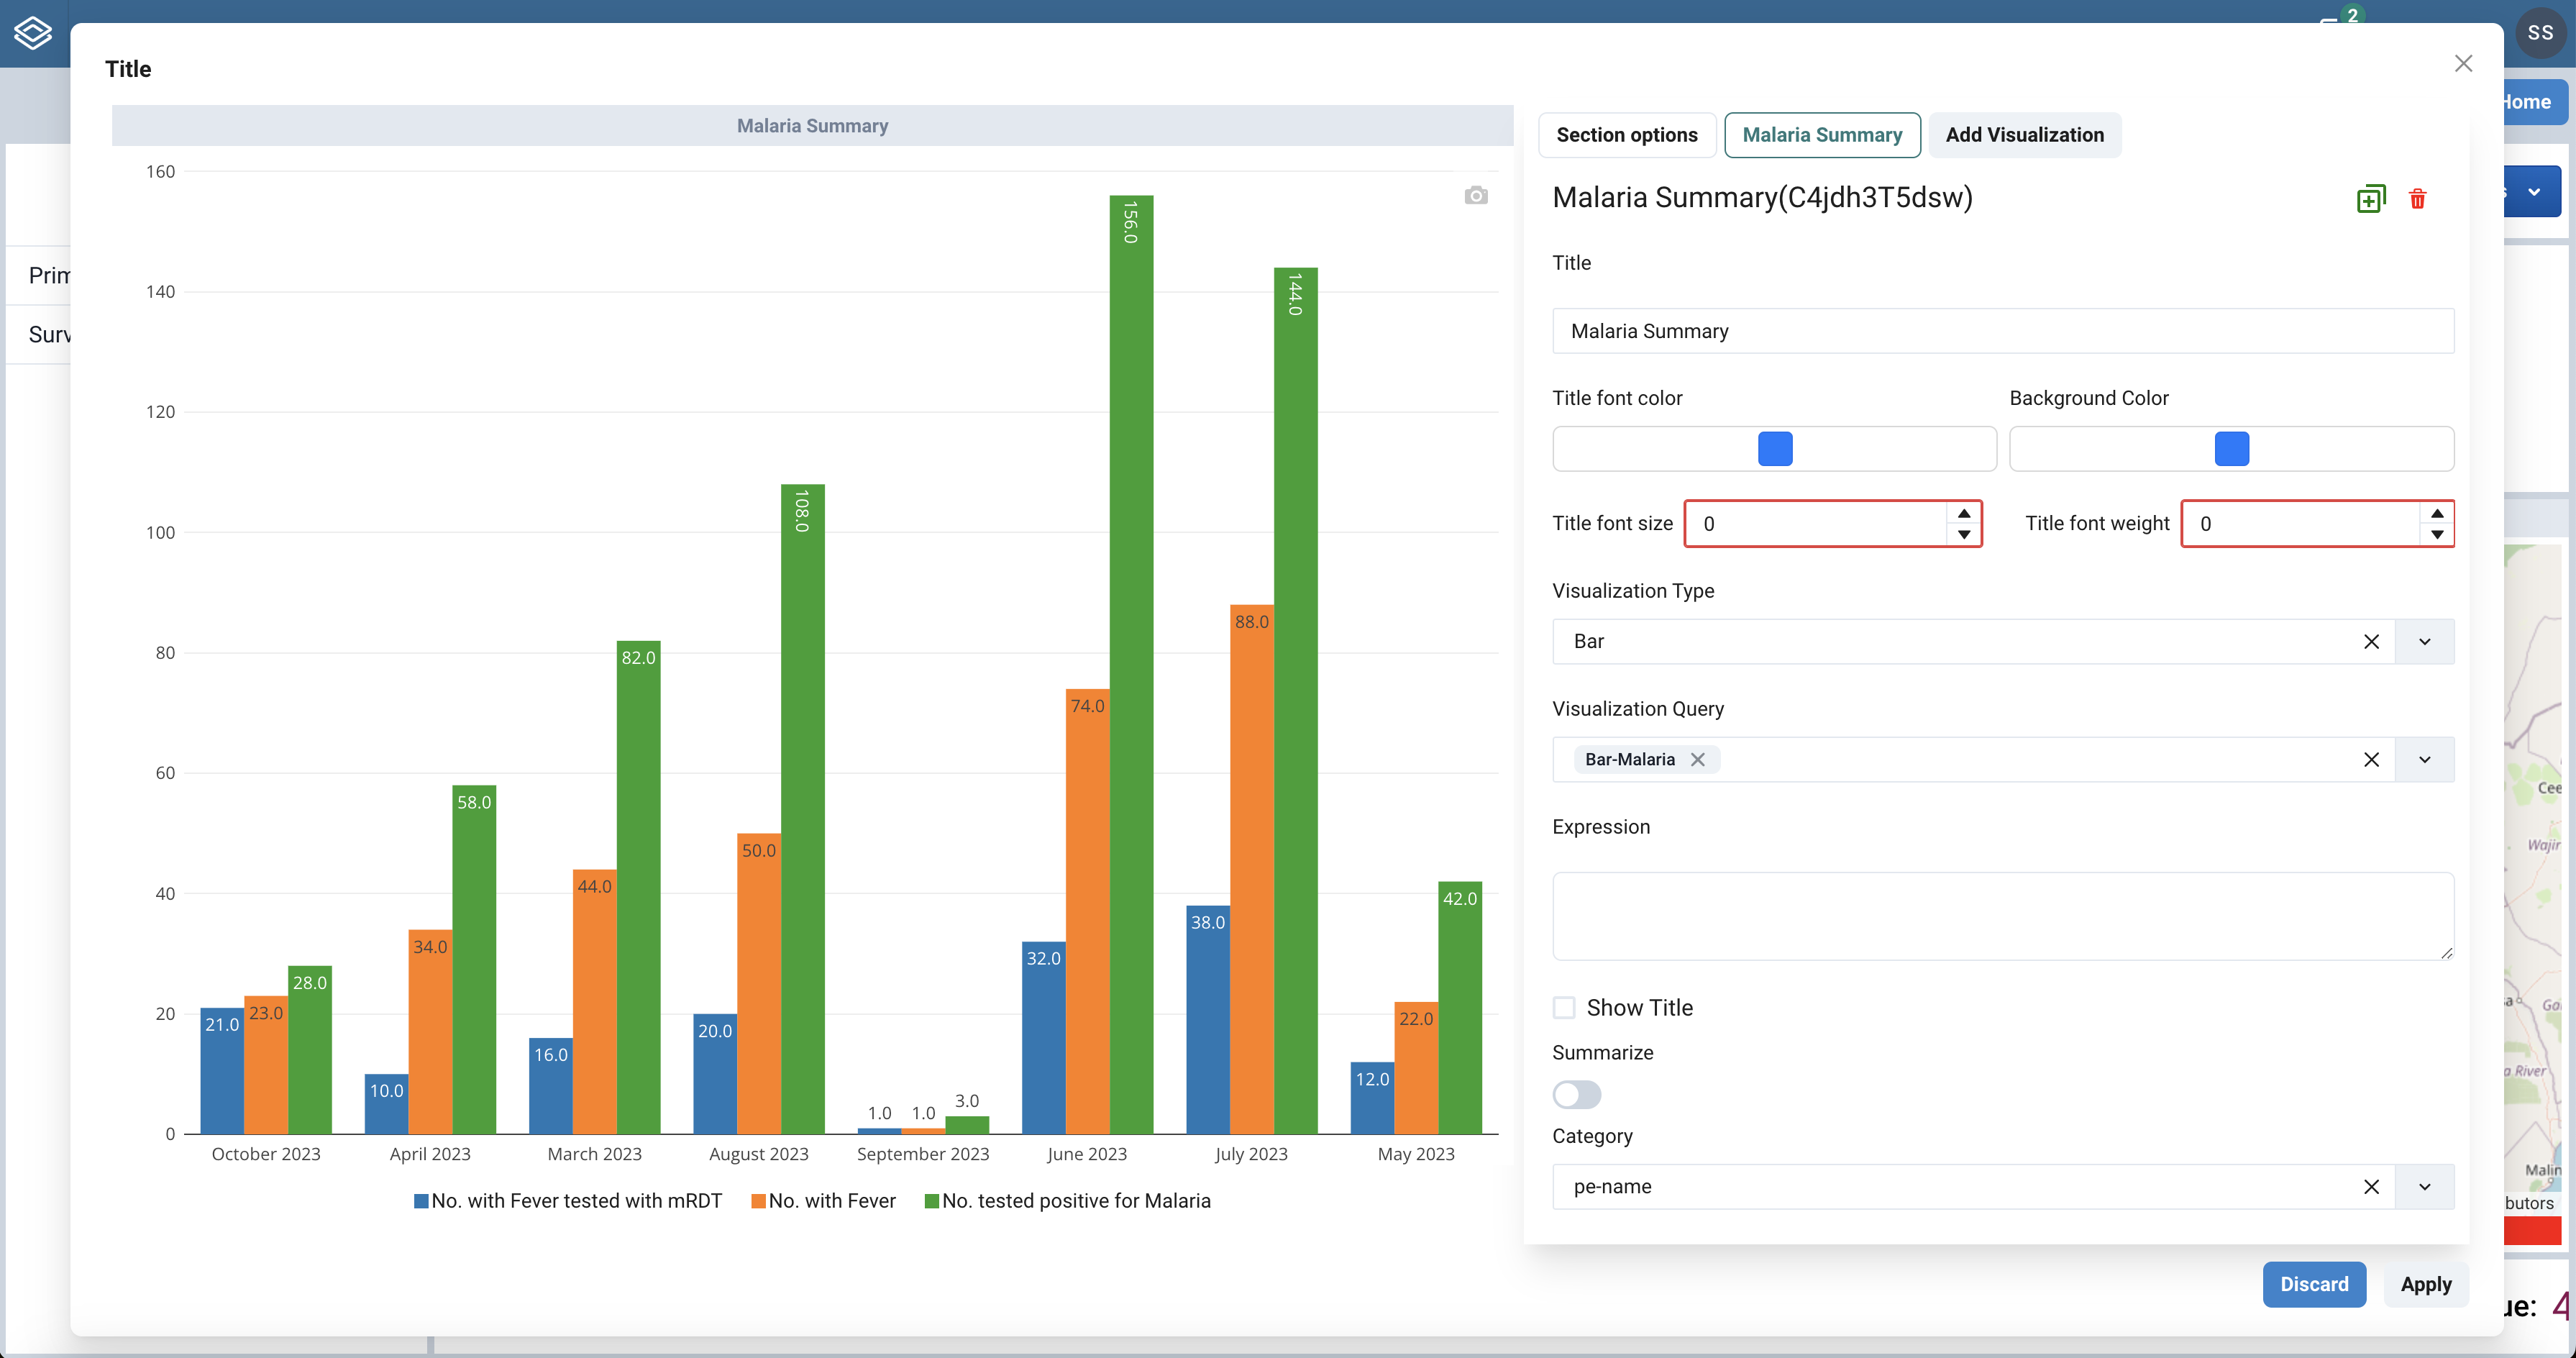Clear the Bar visualization type selection
This screenshot has width=2576, height=1358.
[x=2370, y=642]
